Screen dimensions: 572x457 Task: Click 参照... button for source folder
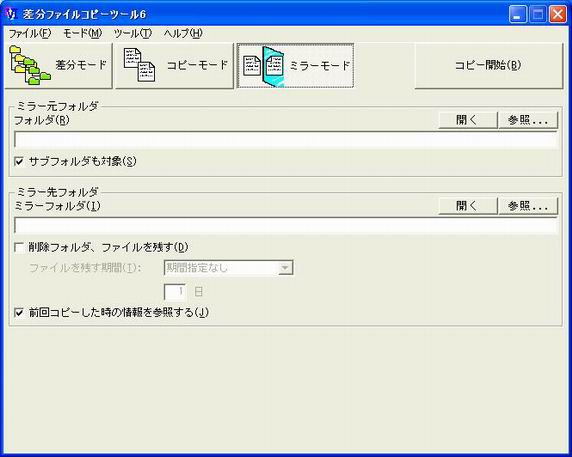pos(528,120)
